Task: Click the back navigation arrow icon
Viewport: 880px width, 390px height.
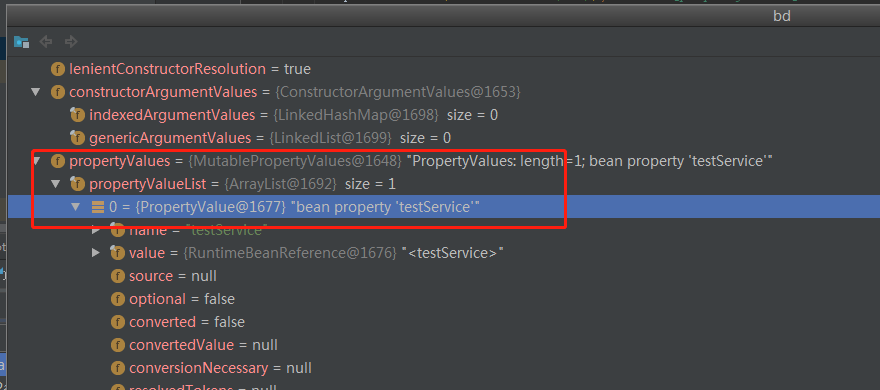Action: (x=46, y=42)
